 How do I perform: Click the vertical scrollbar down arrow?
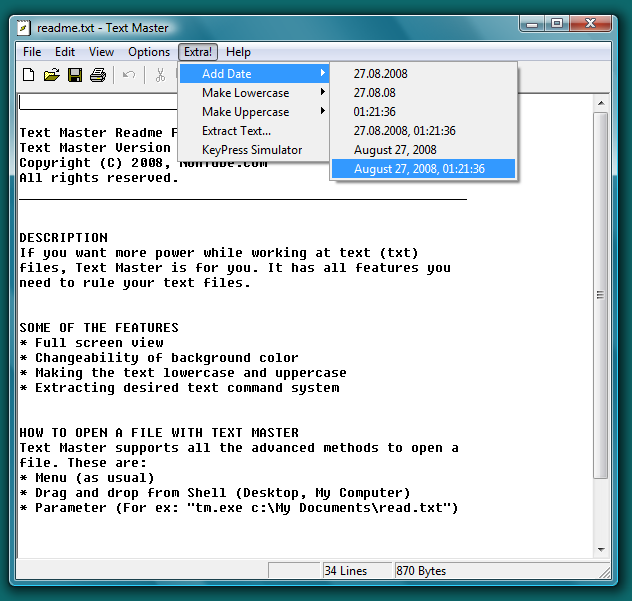click(x=600, y=549)
